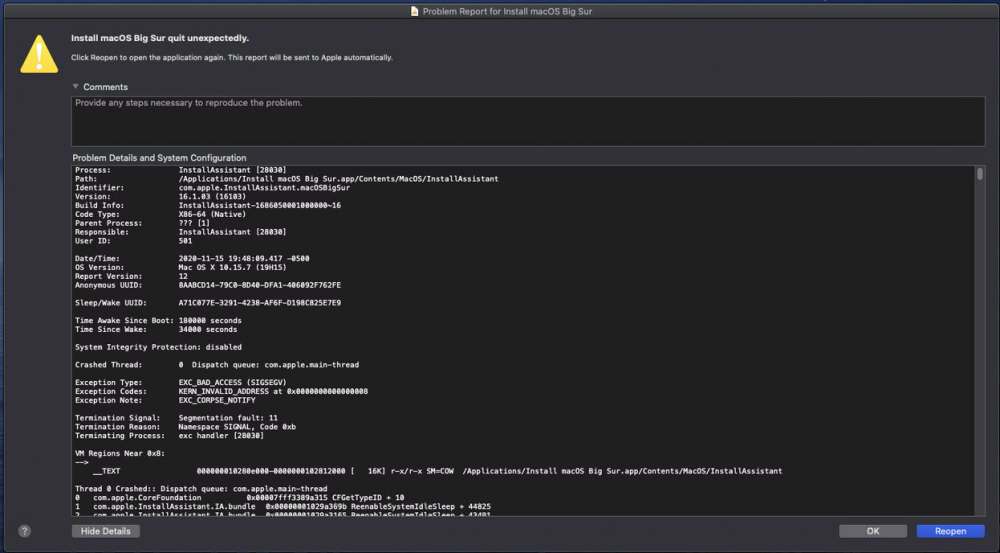Viewport: 1000px width, 553px height.
Task: Click the details pane scrollbar thumb
Action: coord(980,173)
